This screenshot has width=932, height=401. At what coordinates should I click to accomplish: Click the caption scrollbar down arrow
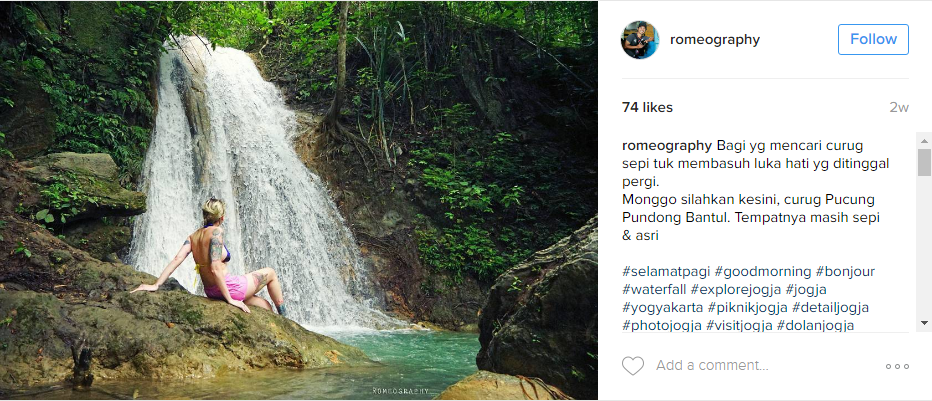click(924, 322)
